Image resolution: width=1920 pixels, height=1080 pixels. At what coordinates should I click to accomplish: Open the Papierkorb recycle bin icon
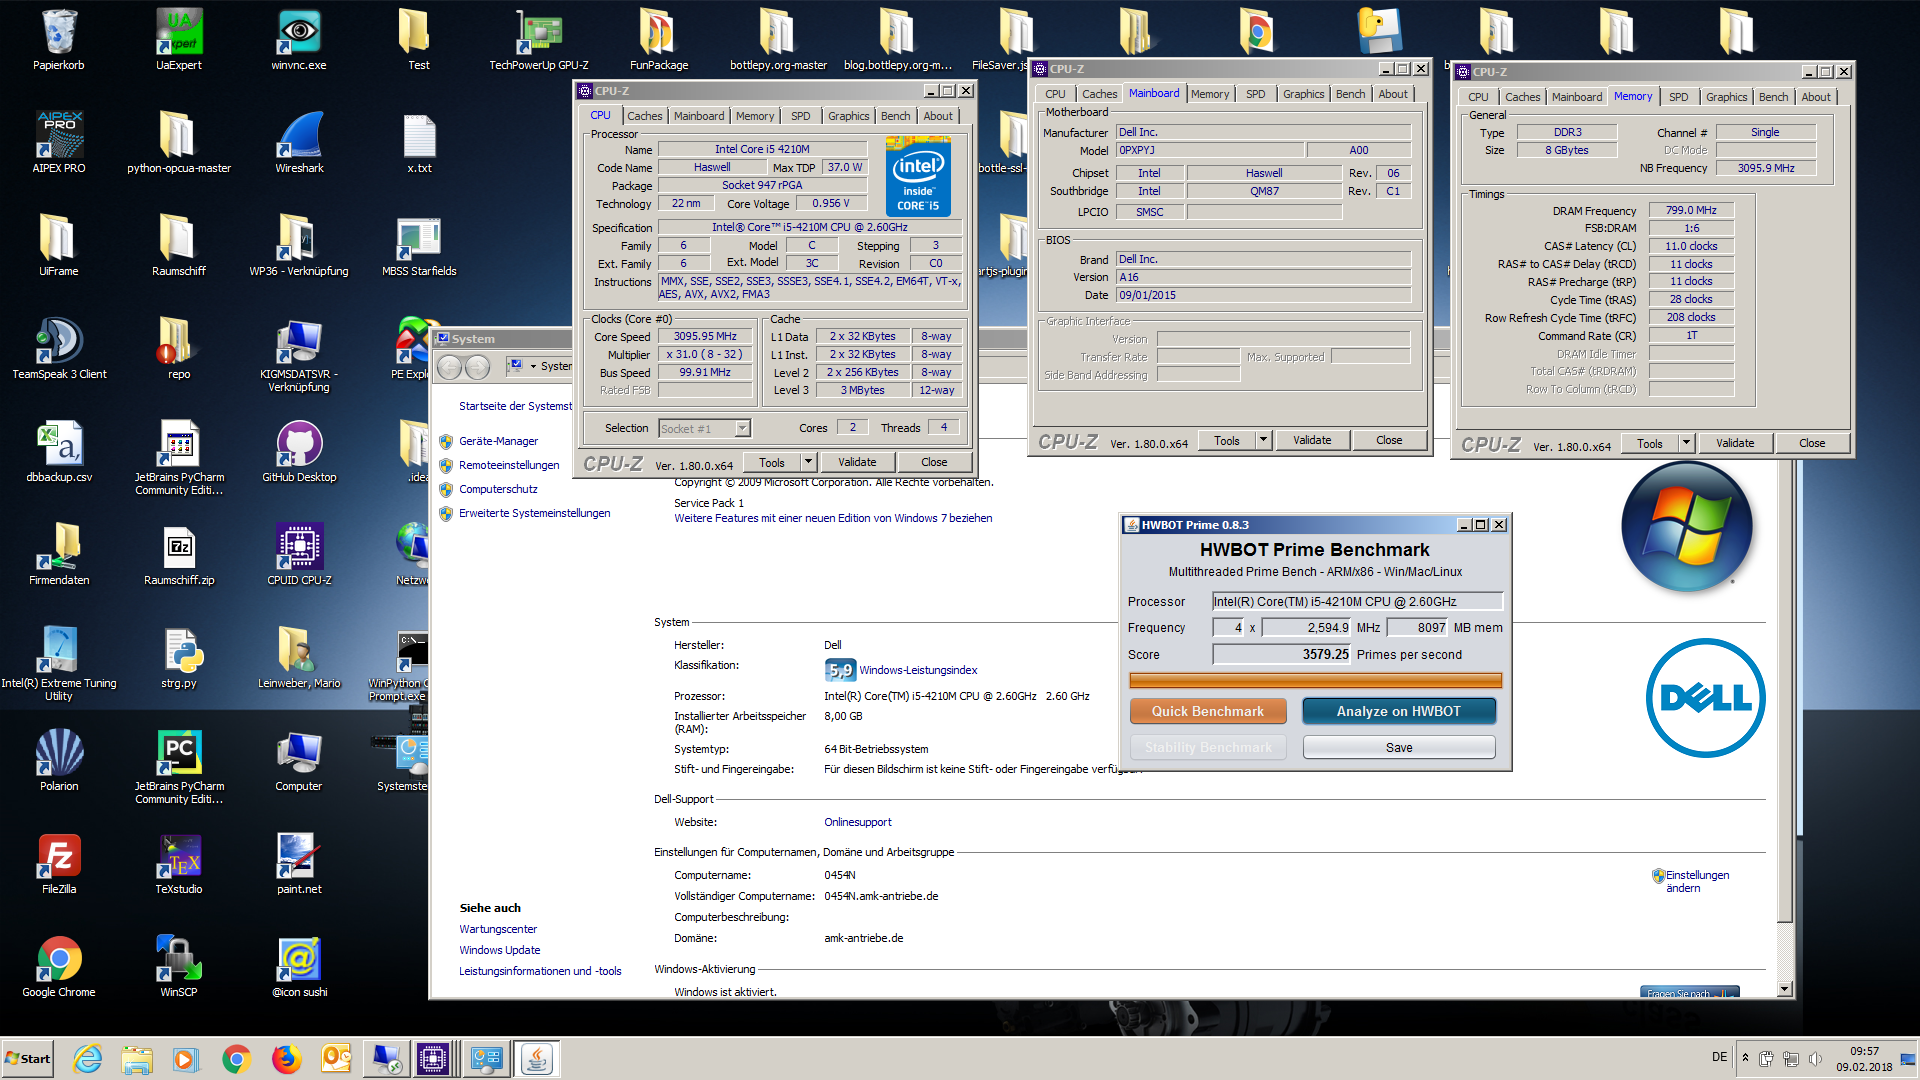coord(59,40)
